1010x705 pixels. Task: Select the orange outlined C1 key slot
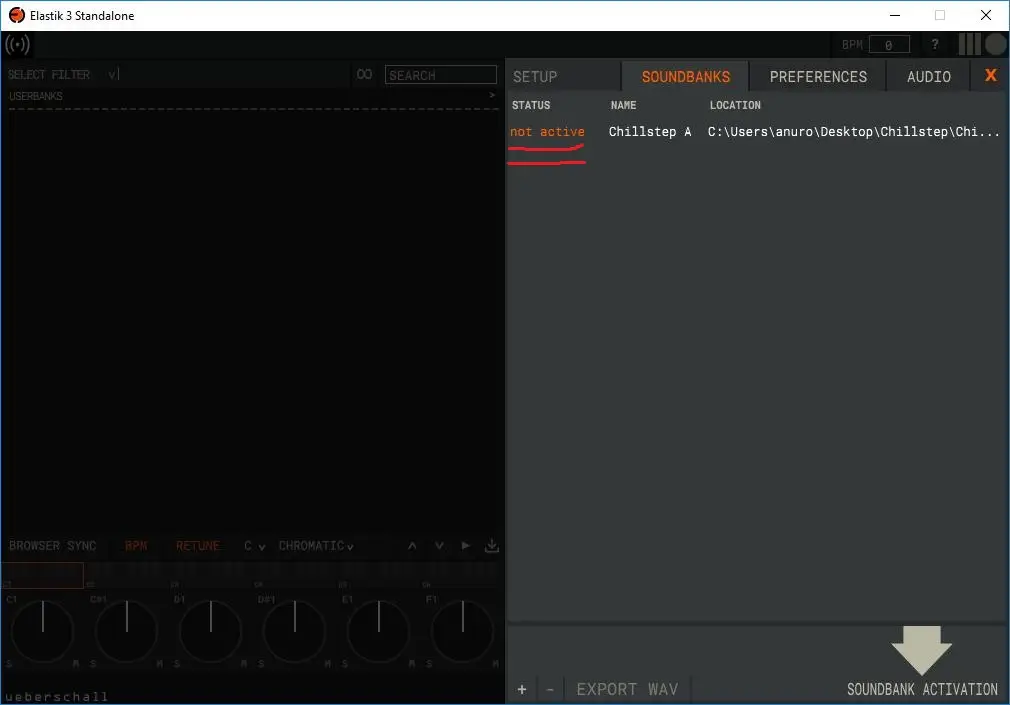[x=43, y=575]
